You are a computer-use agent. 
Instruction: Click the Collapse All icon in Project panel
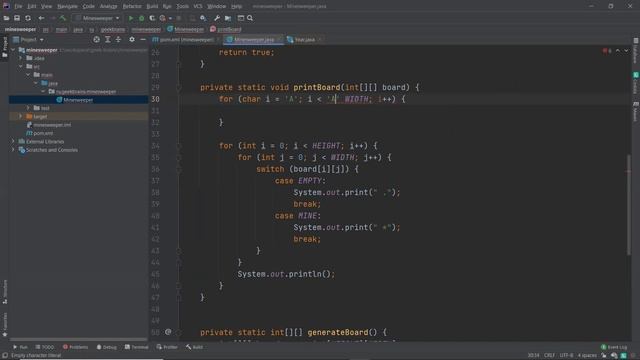tap(118, 40)
